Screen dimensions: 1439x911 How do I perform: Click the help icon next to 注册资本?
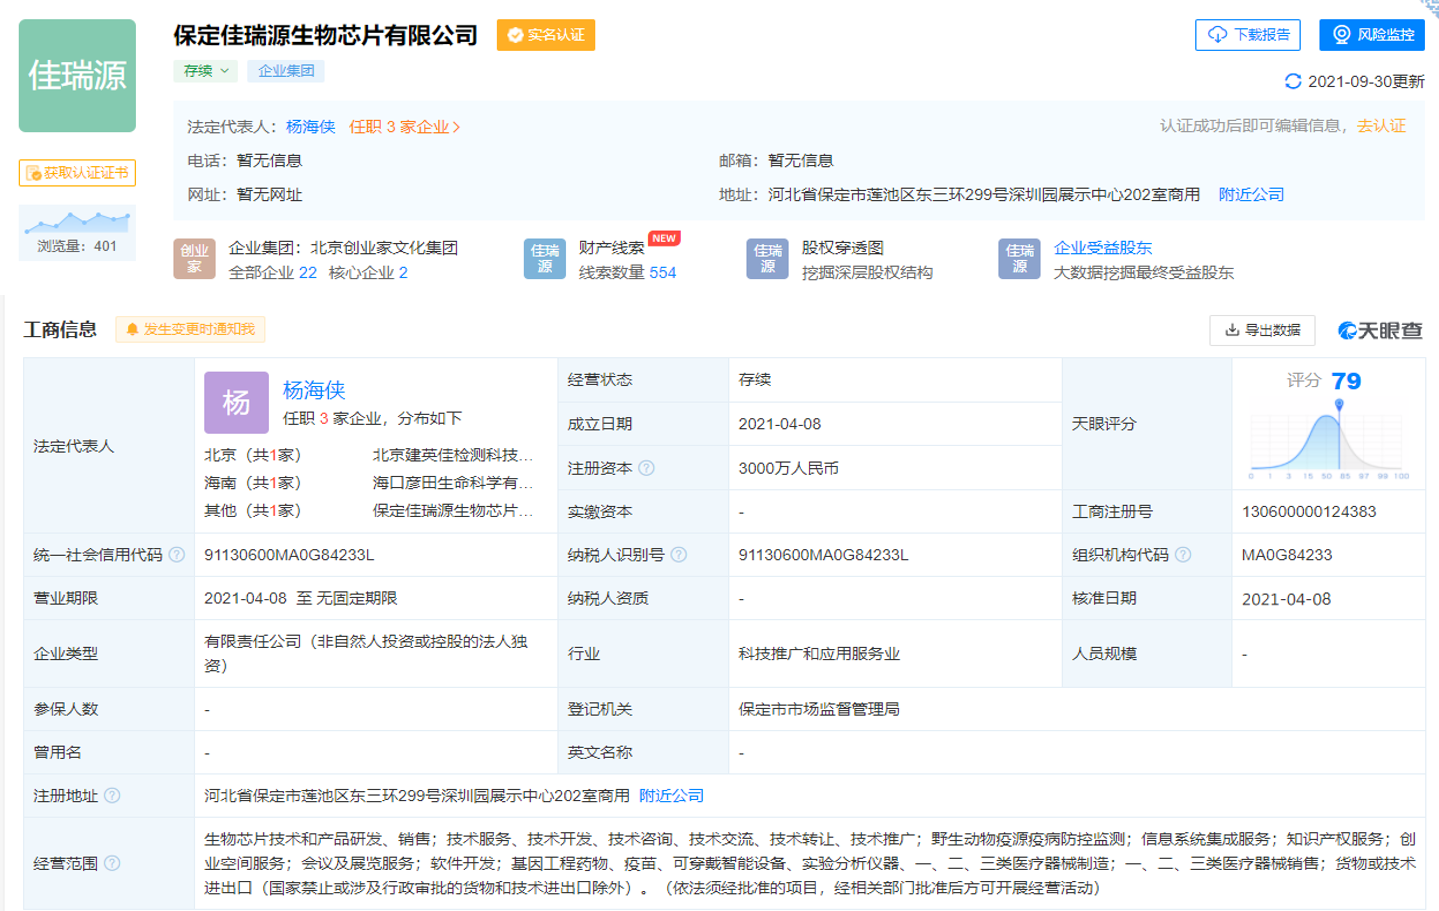646,468
